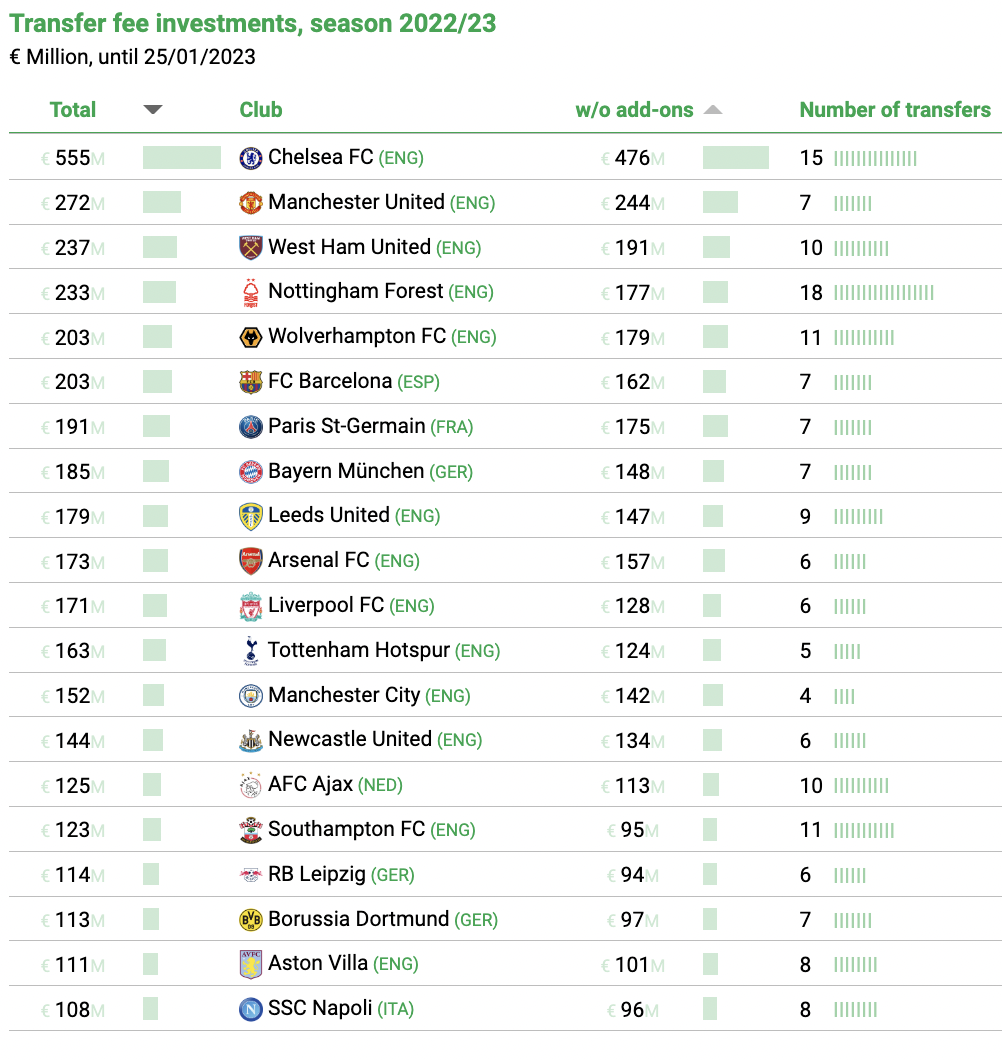Click the Tottenham Hotspur club name
1002x1060 pixels.
359,650
